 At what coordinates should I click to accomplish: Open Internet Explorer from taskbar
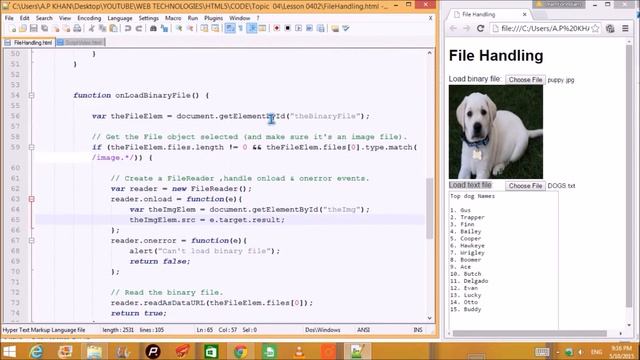tap(36, 351)
